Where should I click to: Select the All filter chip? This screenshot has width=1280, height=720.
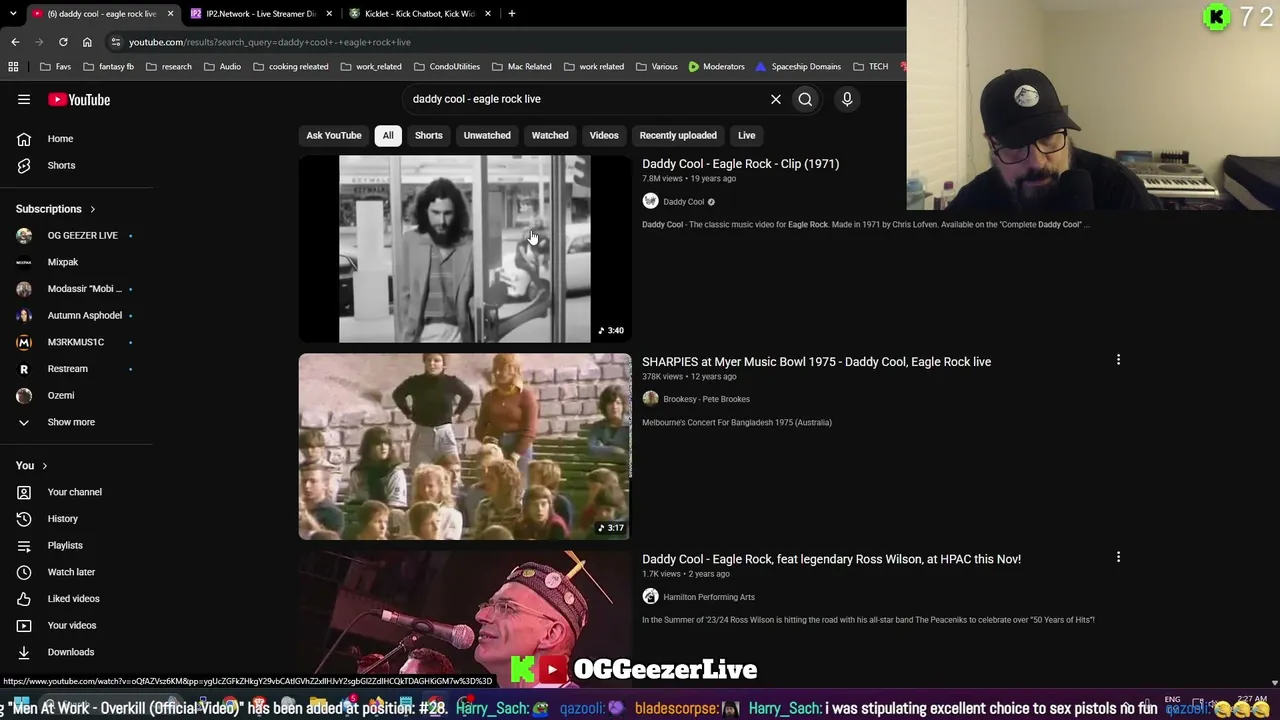[388, 135]
